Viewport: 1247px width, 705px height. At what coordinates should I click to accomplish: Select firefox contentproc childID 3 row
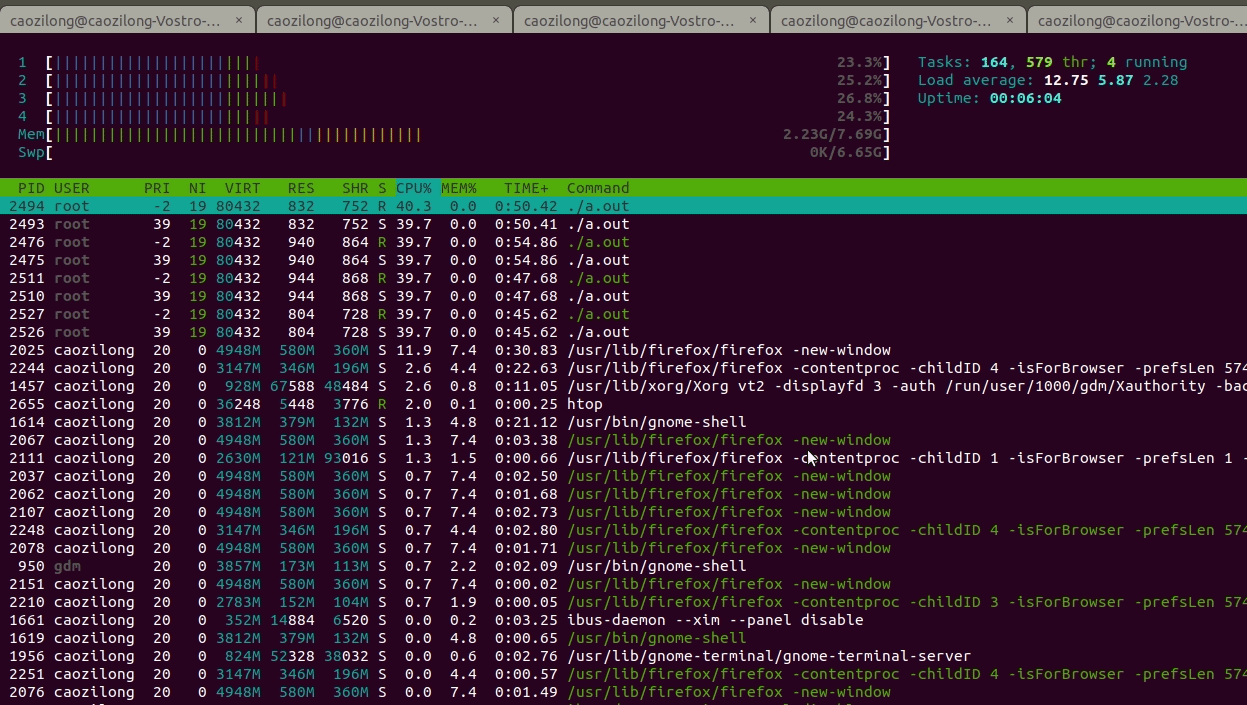tap(623, 602)
